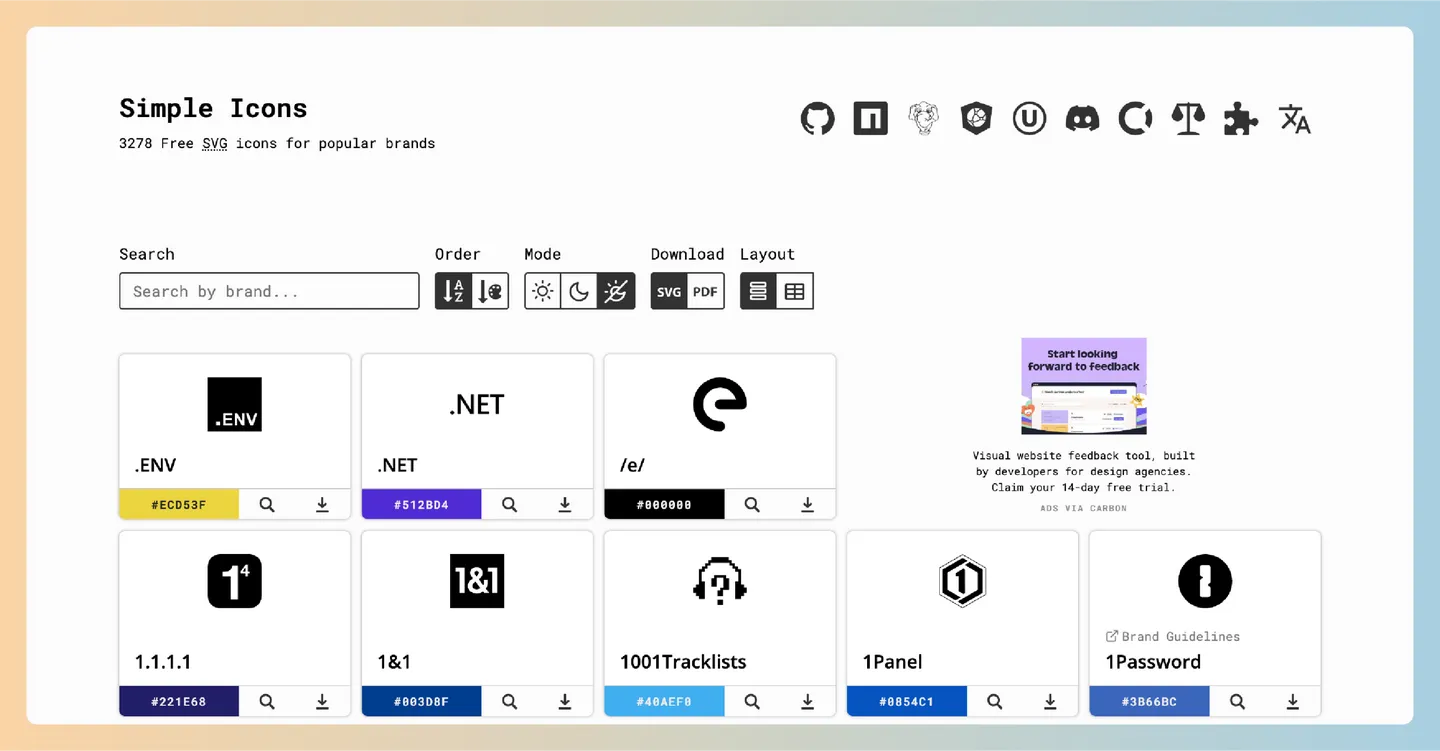Copy .ENV color #ECD53F

(x=179, y=505)
